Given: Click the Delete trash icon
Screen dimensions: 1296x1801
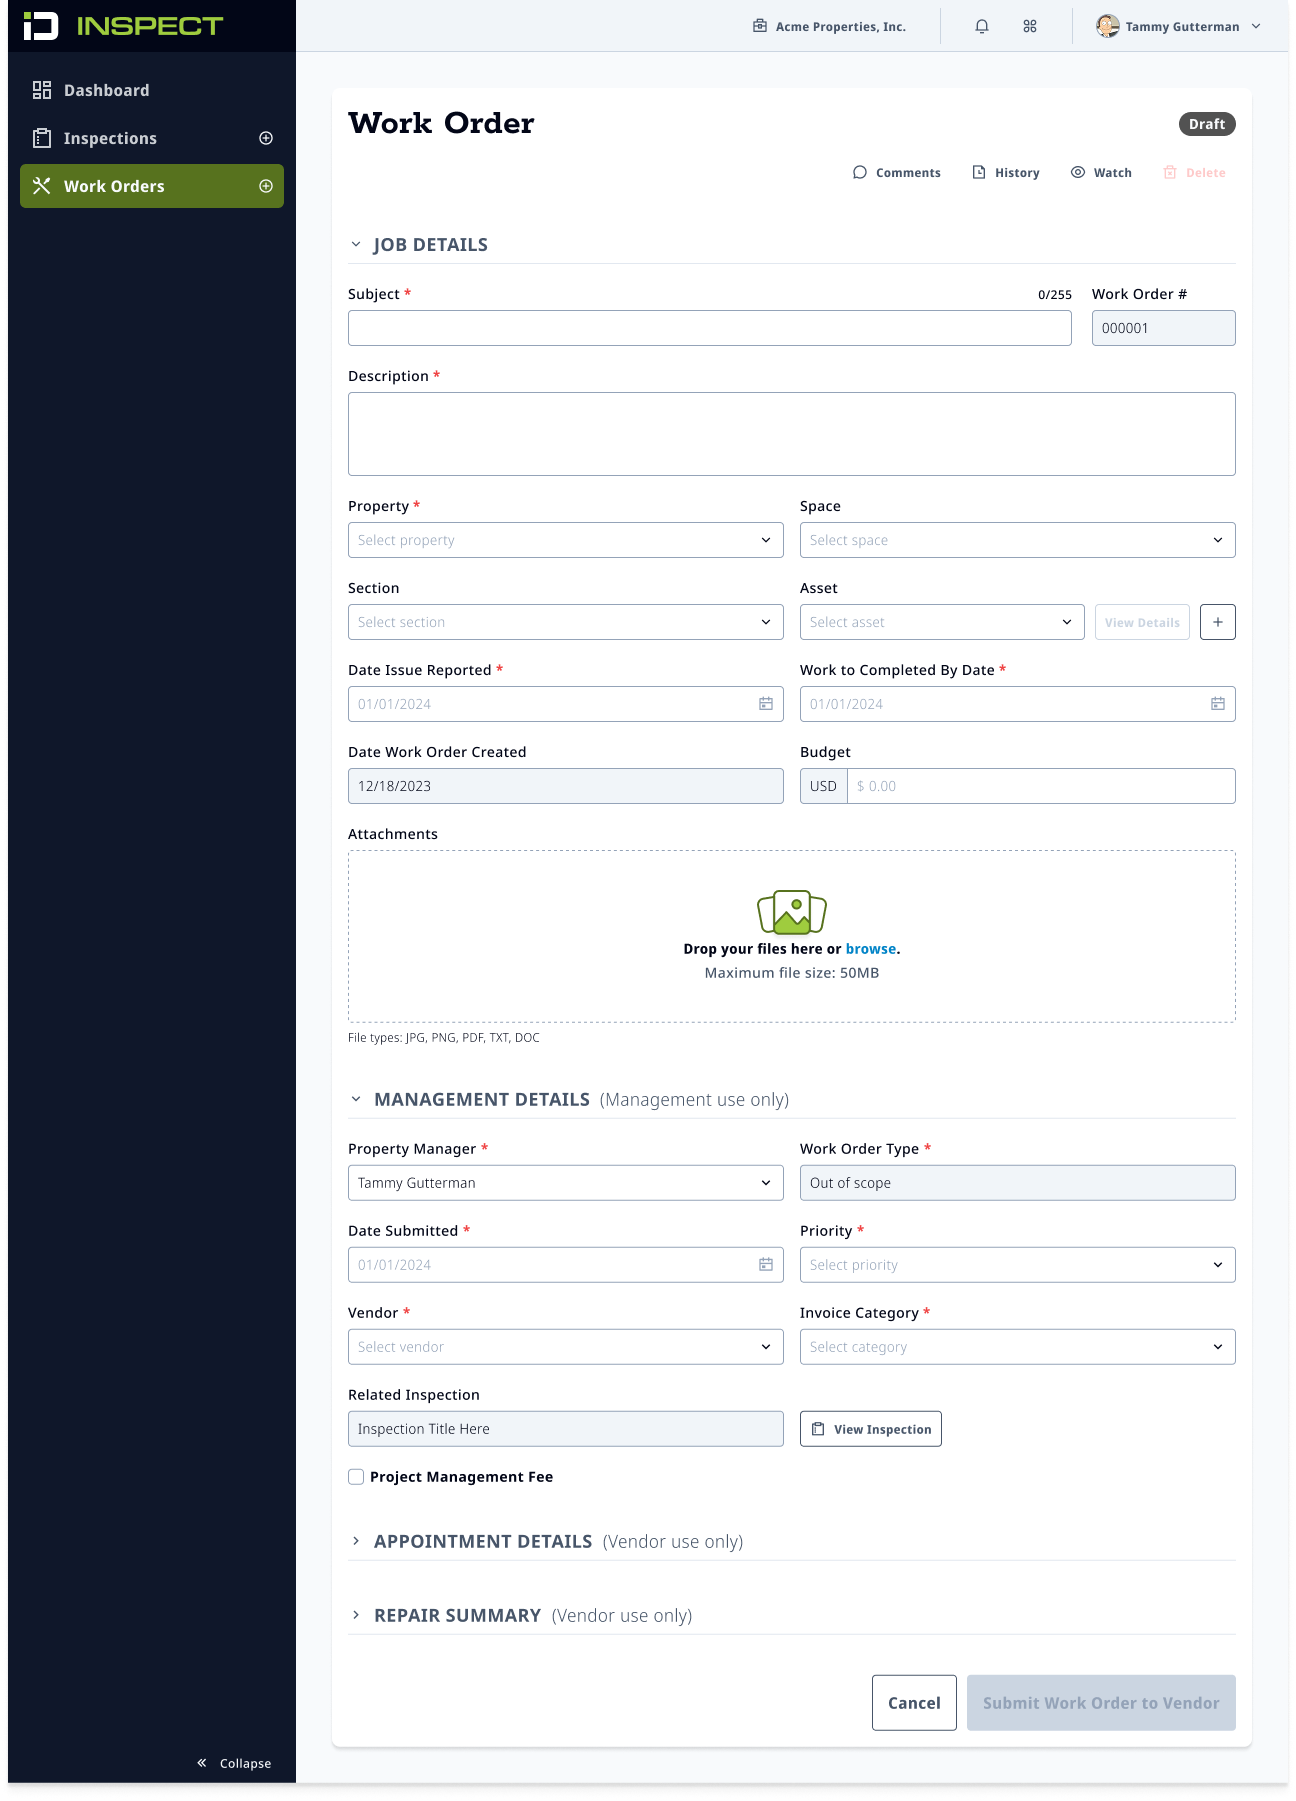Looking at the screenshot, I should [1170, 172].
